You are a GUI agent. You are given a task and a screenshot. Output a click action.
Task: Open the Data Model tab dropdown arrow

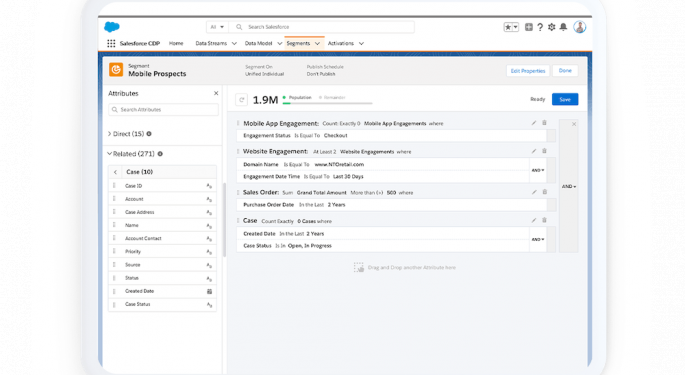coord(280,43)
